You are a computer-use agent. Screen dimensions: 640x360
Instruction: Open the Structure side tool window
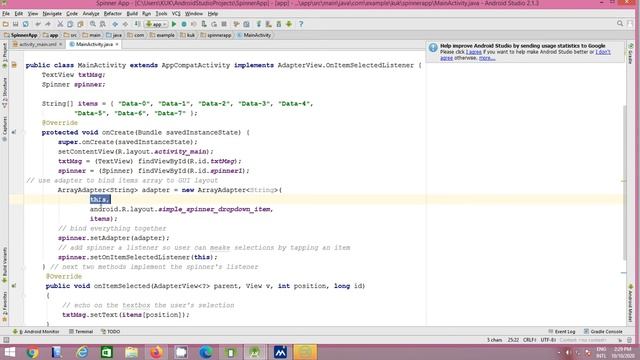pos(4,93)
